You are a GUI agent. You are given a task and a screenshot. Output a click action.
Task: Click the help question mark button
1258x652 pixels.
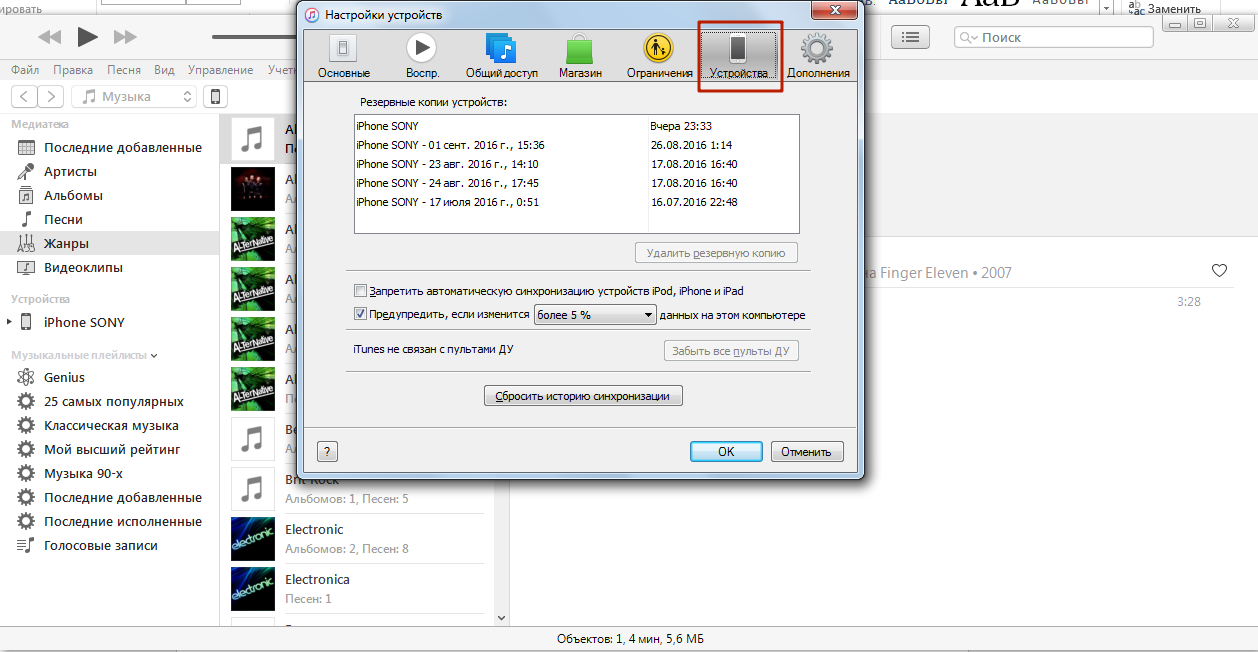(327, 451)
